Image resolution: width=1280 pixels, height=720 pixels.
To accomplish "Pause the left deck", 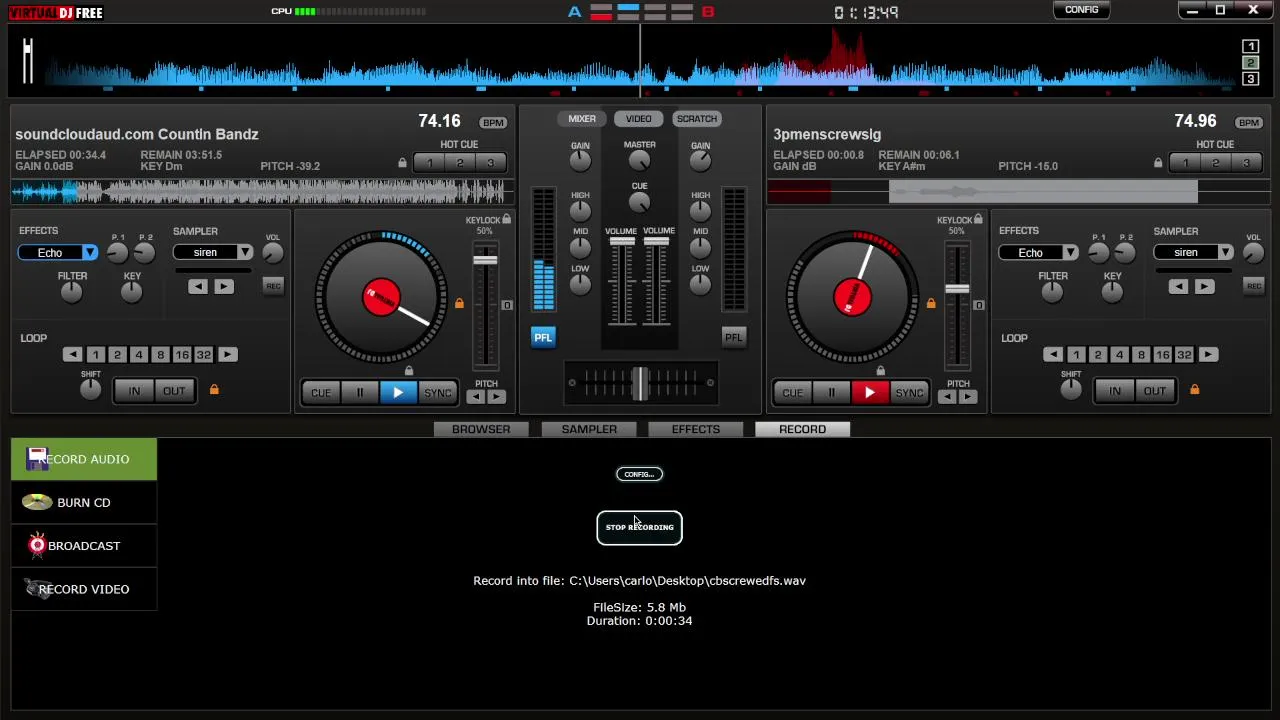I will coord(359,393).
